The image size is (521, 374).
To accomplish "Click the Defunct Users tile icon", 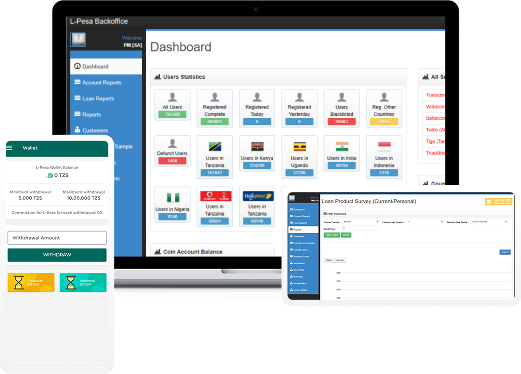I will 172,143.
